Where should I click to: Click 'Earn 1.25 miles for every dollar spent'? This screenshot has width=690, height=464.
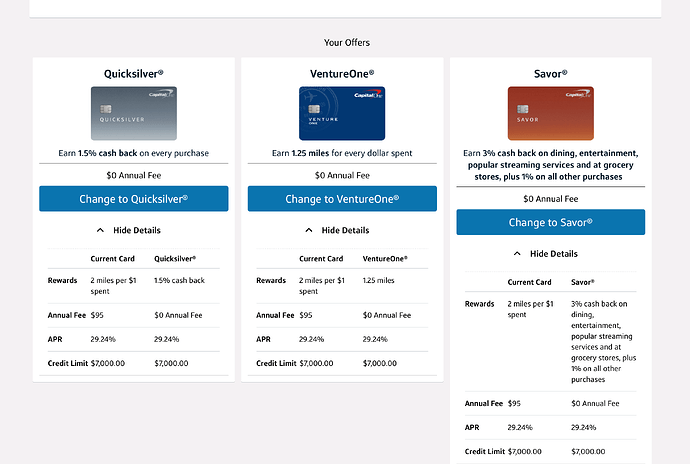342,153
